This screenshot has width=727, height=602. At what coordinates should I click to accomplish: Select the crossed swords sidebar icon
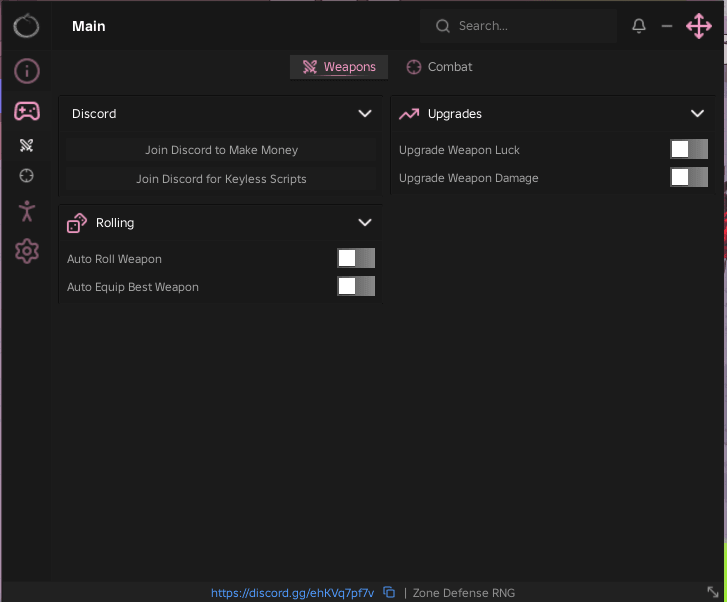point(26,146)
